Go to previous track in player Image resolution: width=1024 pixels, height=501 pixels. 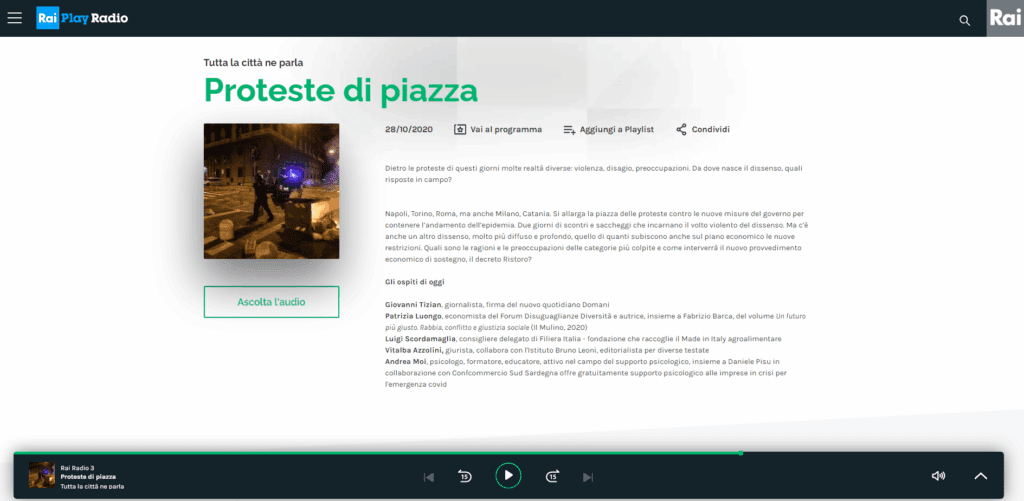(429, 477)
